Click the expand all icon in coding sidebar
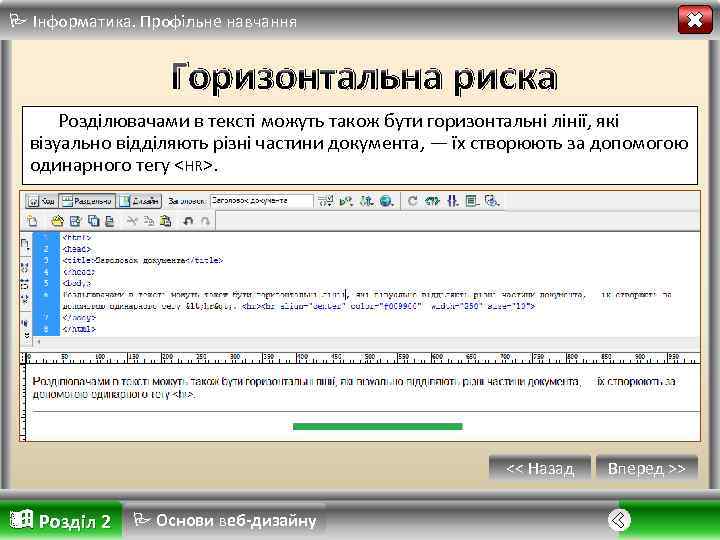720x540 pixels. [25, 300]
